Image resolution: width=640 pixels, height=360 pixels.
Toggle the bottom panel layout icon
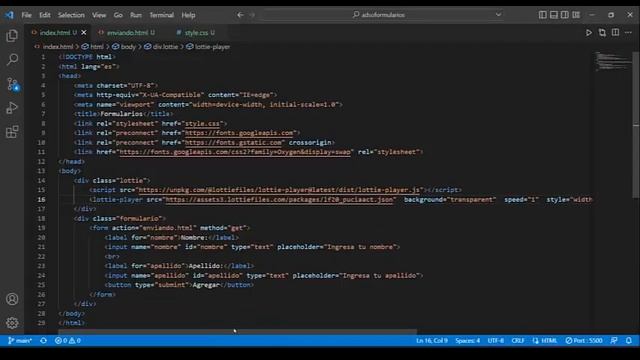pyautogui.click(x=553, y=15)
